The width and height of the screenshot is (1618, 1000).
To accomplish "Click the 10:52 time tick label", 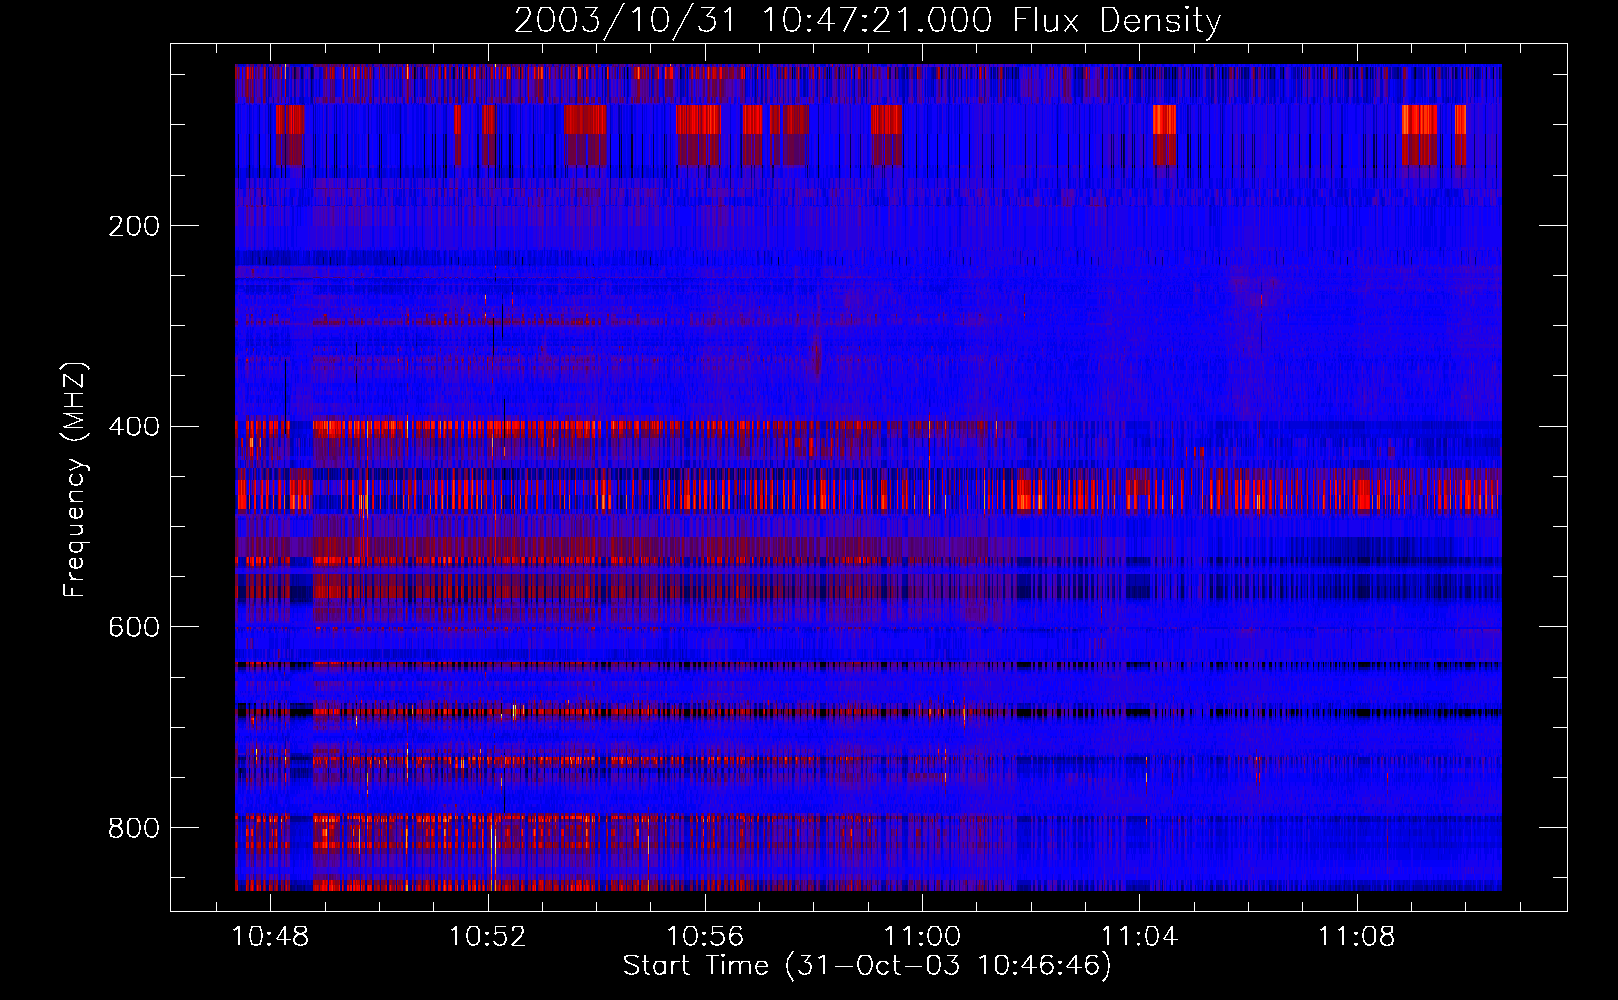I will pos(487,937).
